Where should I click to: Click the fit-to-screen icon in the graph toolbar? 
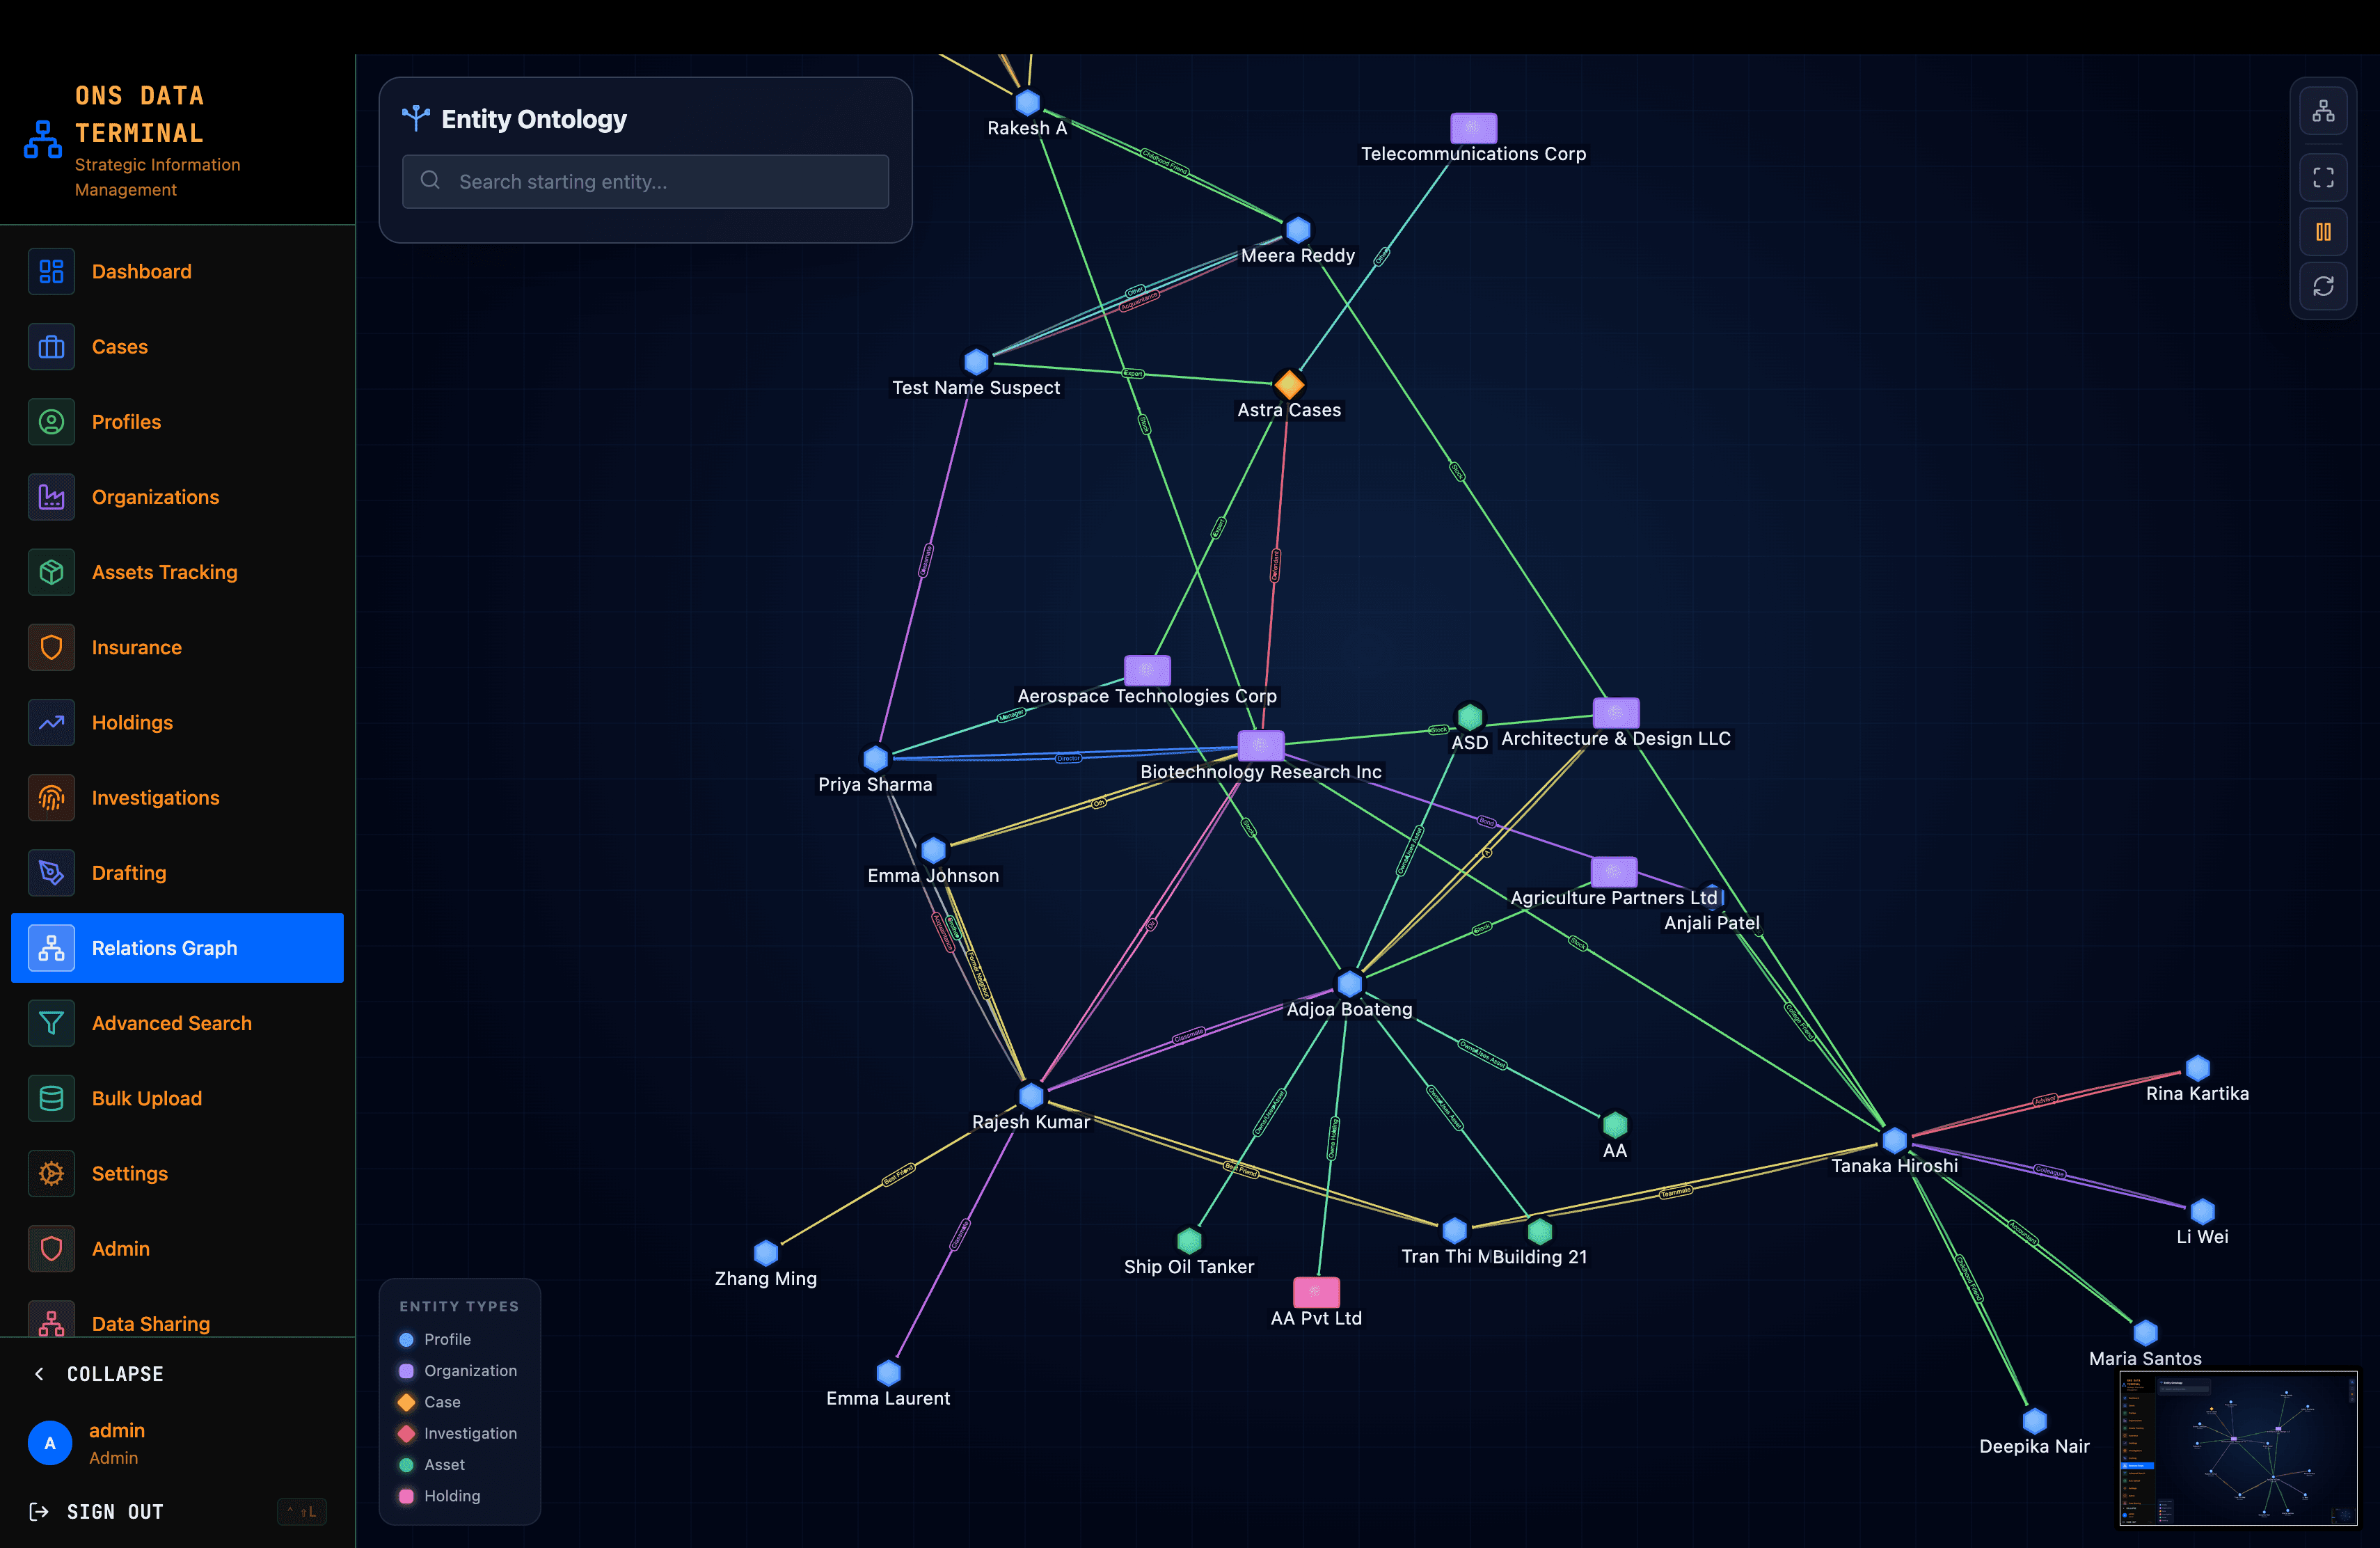pyautogui.click(x=2323, y=177)
